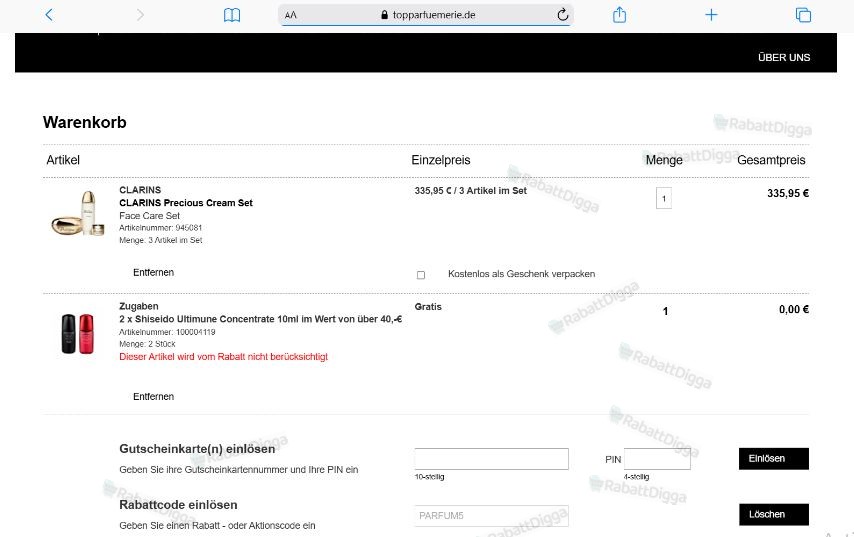Check Kostenlos als Geschenk verpacken box
Image resolution: width=854 pixels, height=537 pixels.
click(x=421, y=275)
